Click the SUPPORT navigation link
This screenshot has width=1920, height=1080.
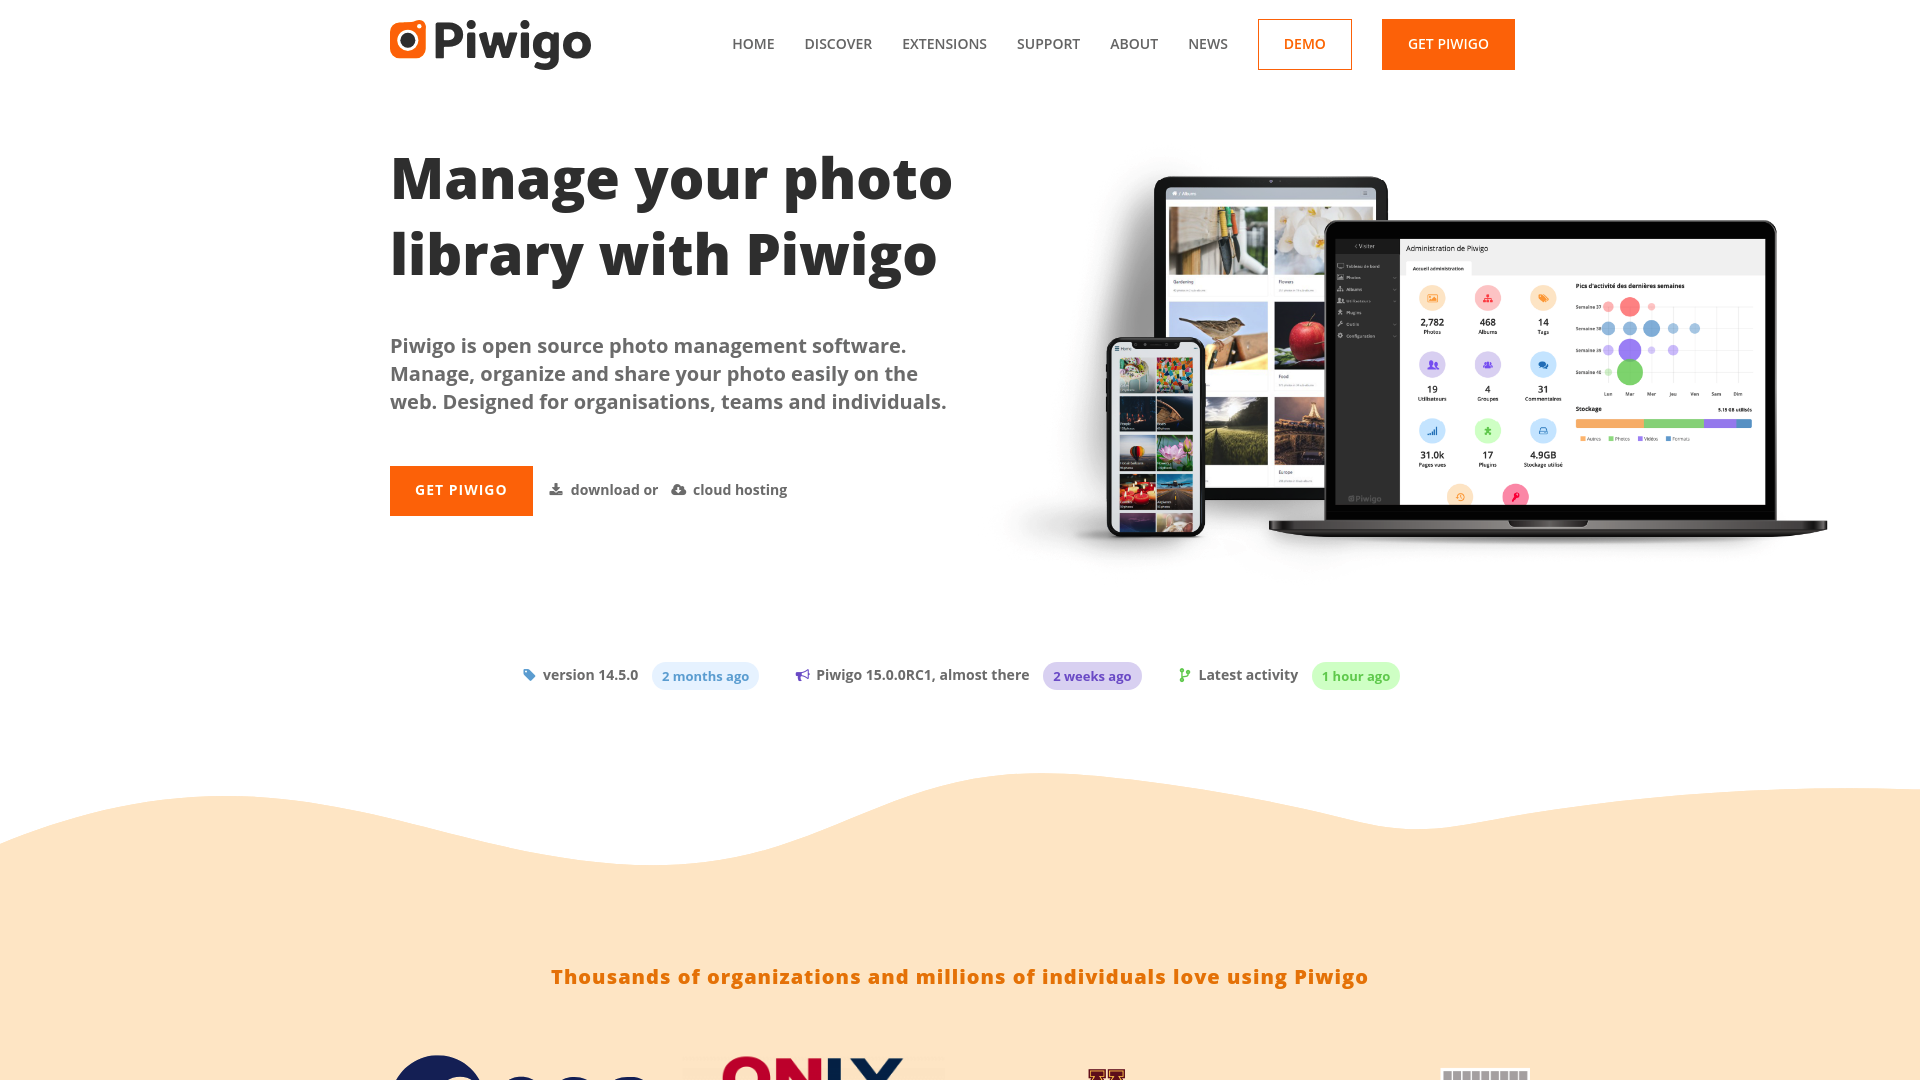(x=1048, y=44)
